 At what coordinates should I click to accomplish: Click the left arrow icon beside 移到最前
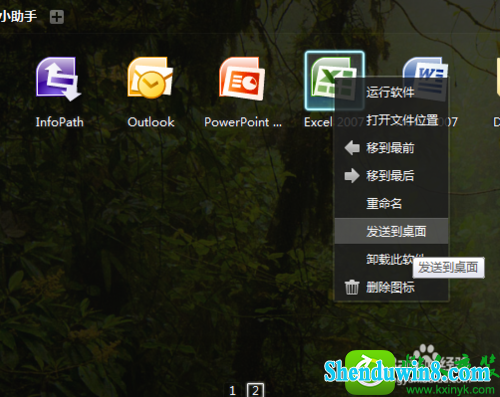point(352,148)
